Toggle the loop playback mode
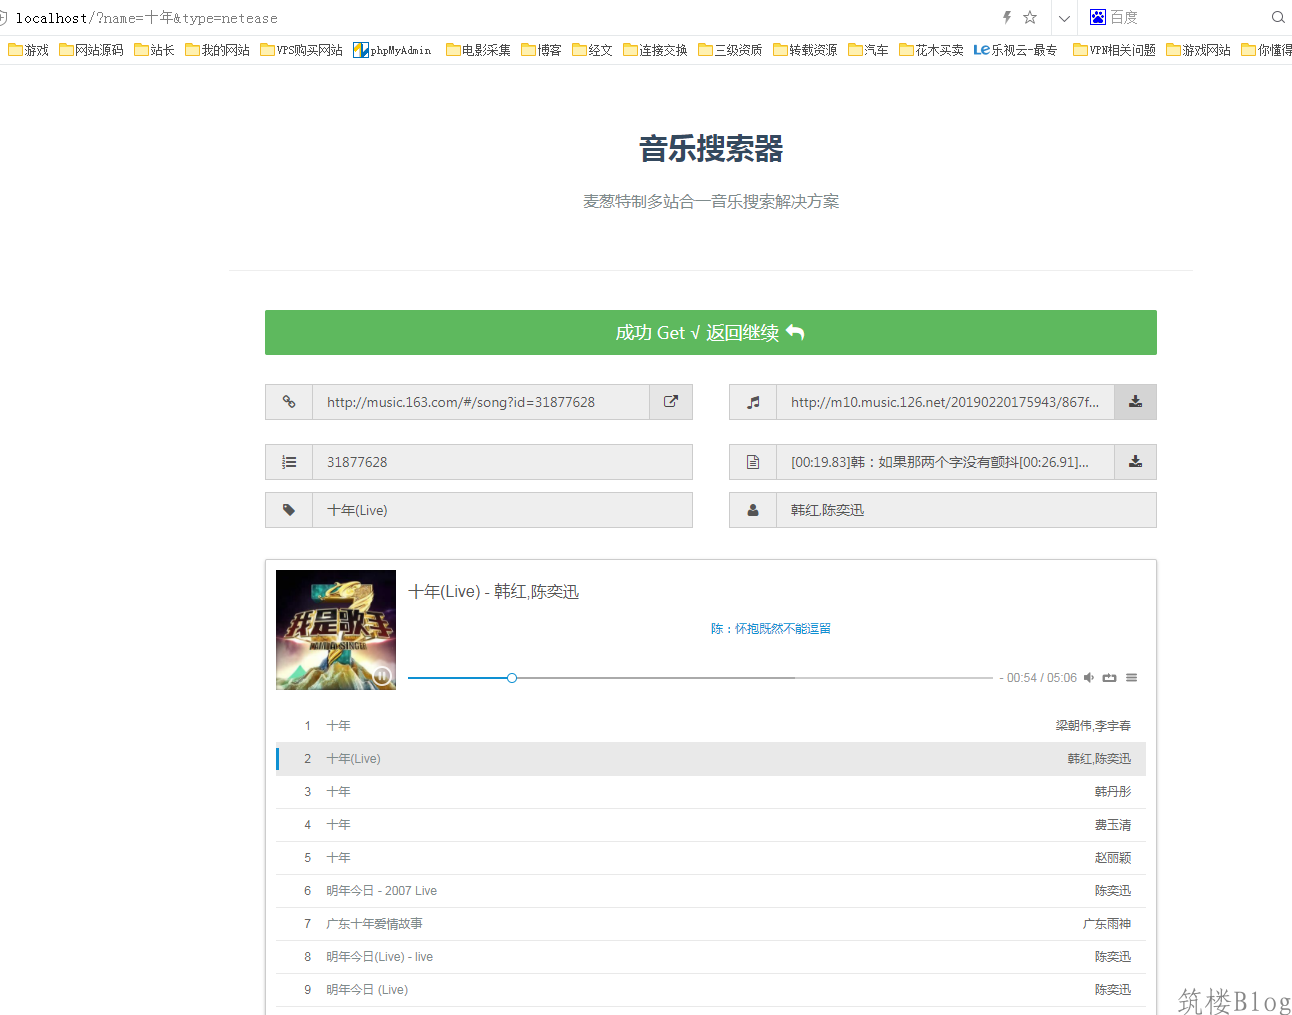Screen dimensions: 1292x1015 tap(1109, 678)
